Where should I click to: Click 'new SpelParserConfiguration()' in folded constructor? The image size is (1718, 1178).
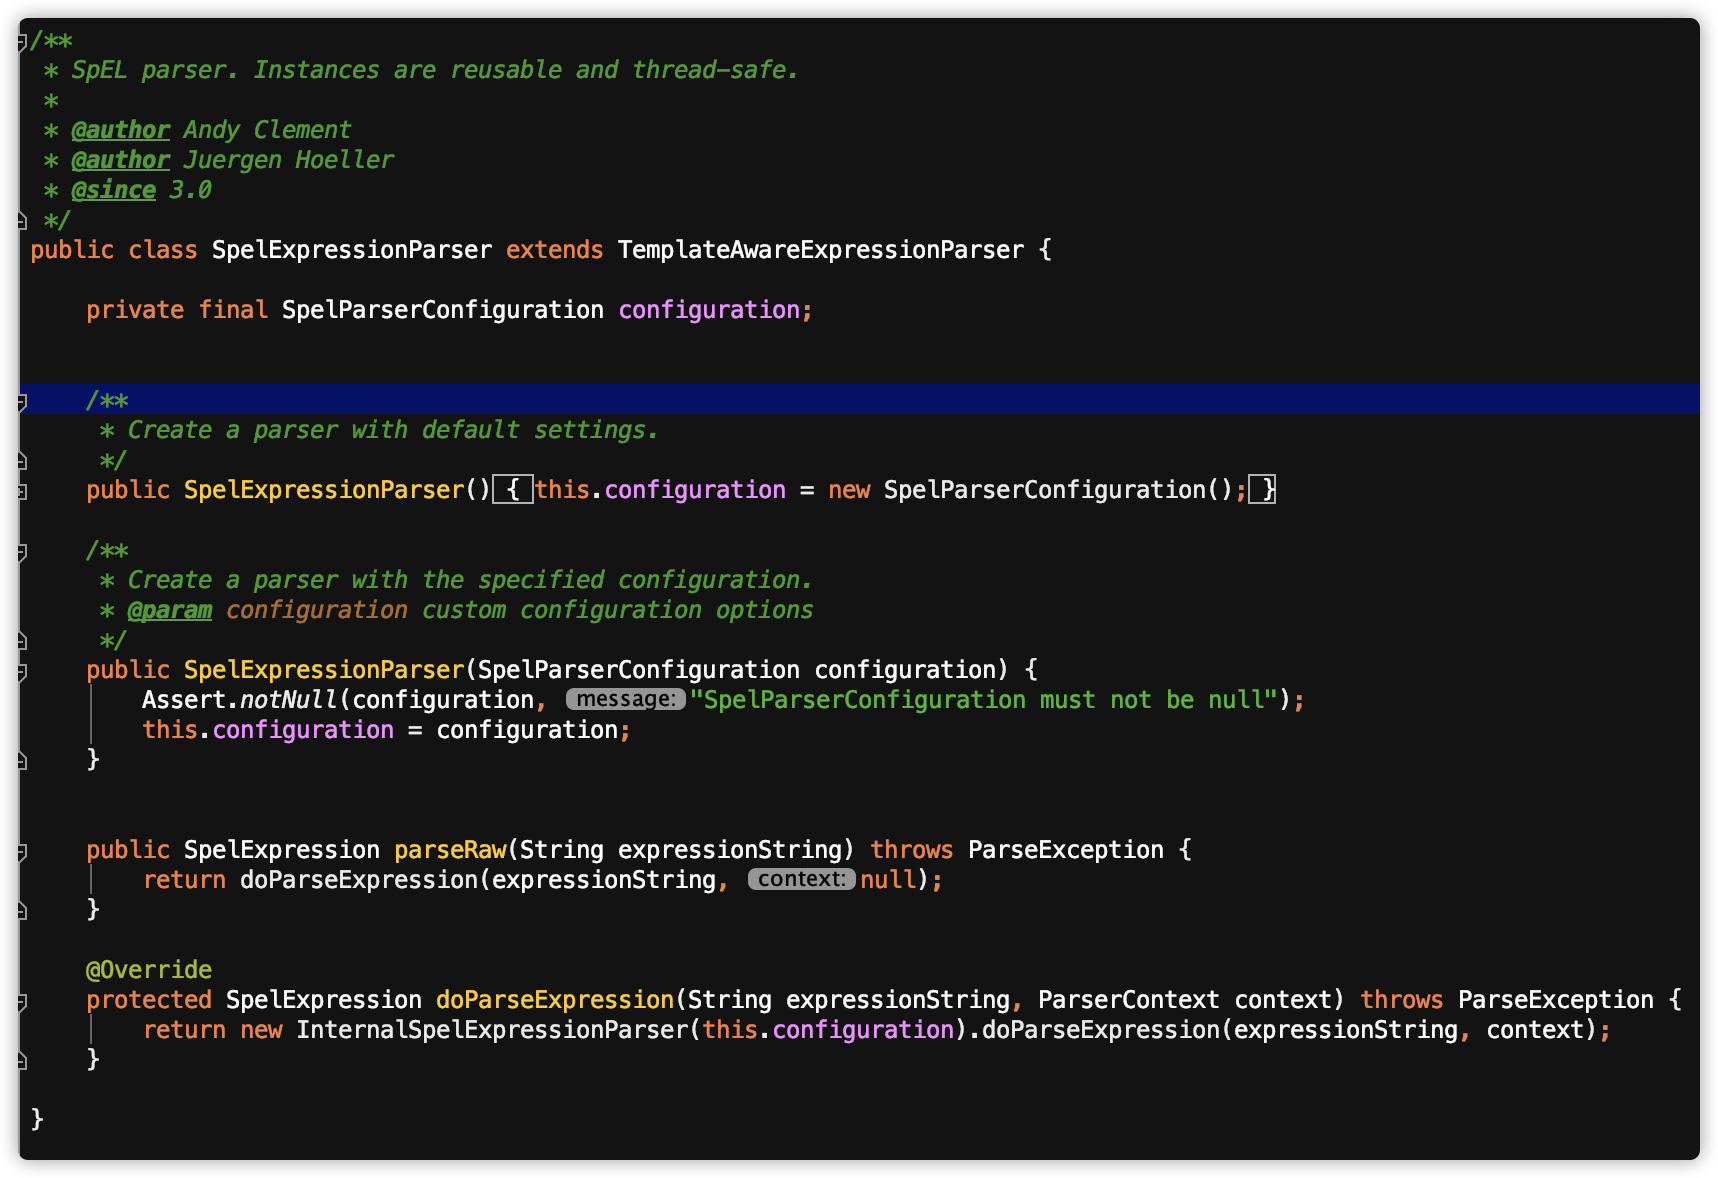1030,490
